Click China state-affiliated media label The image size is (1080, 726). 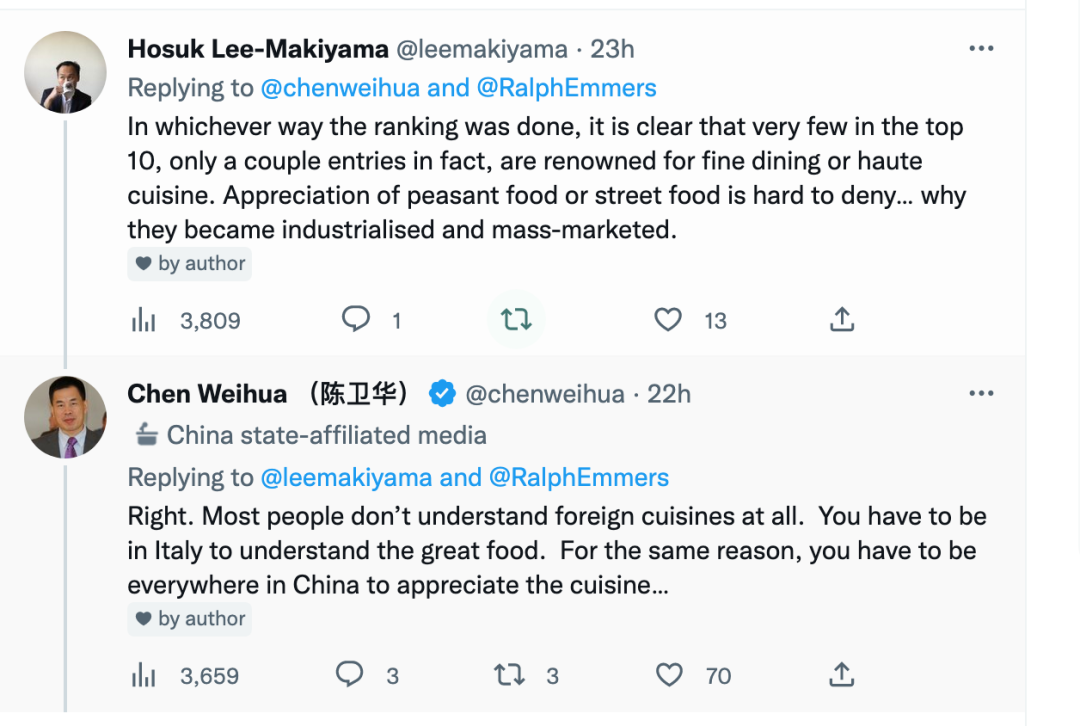coord(310,435)
